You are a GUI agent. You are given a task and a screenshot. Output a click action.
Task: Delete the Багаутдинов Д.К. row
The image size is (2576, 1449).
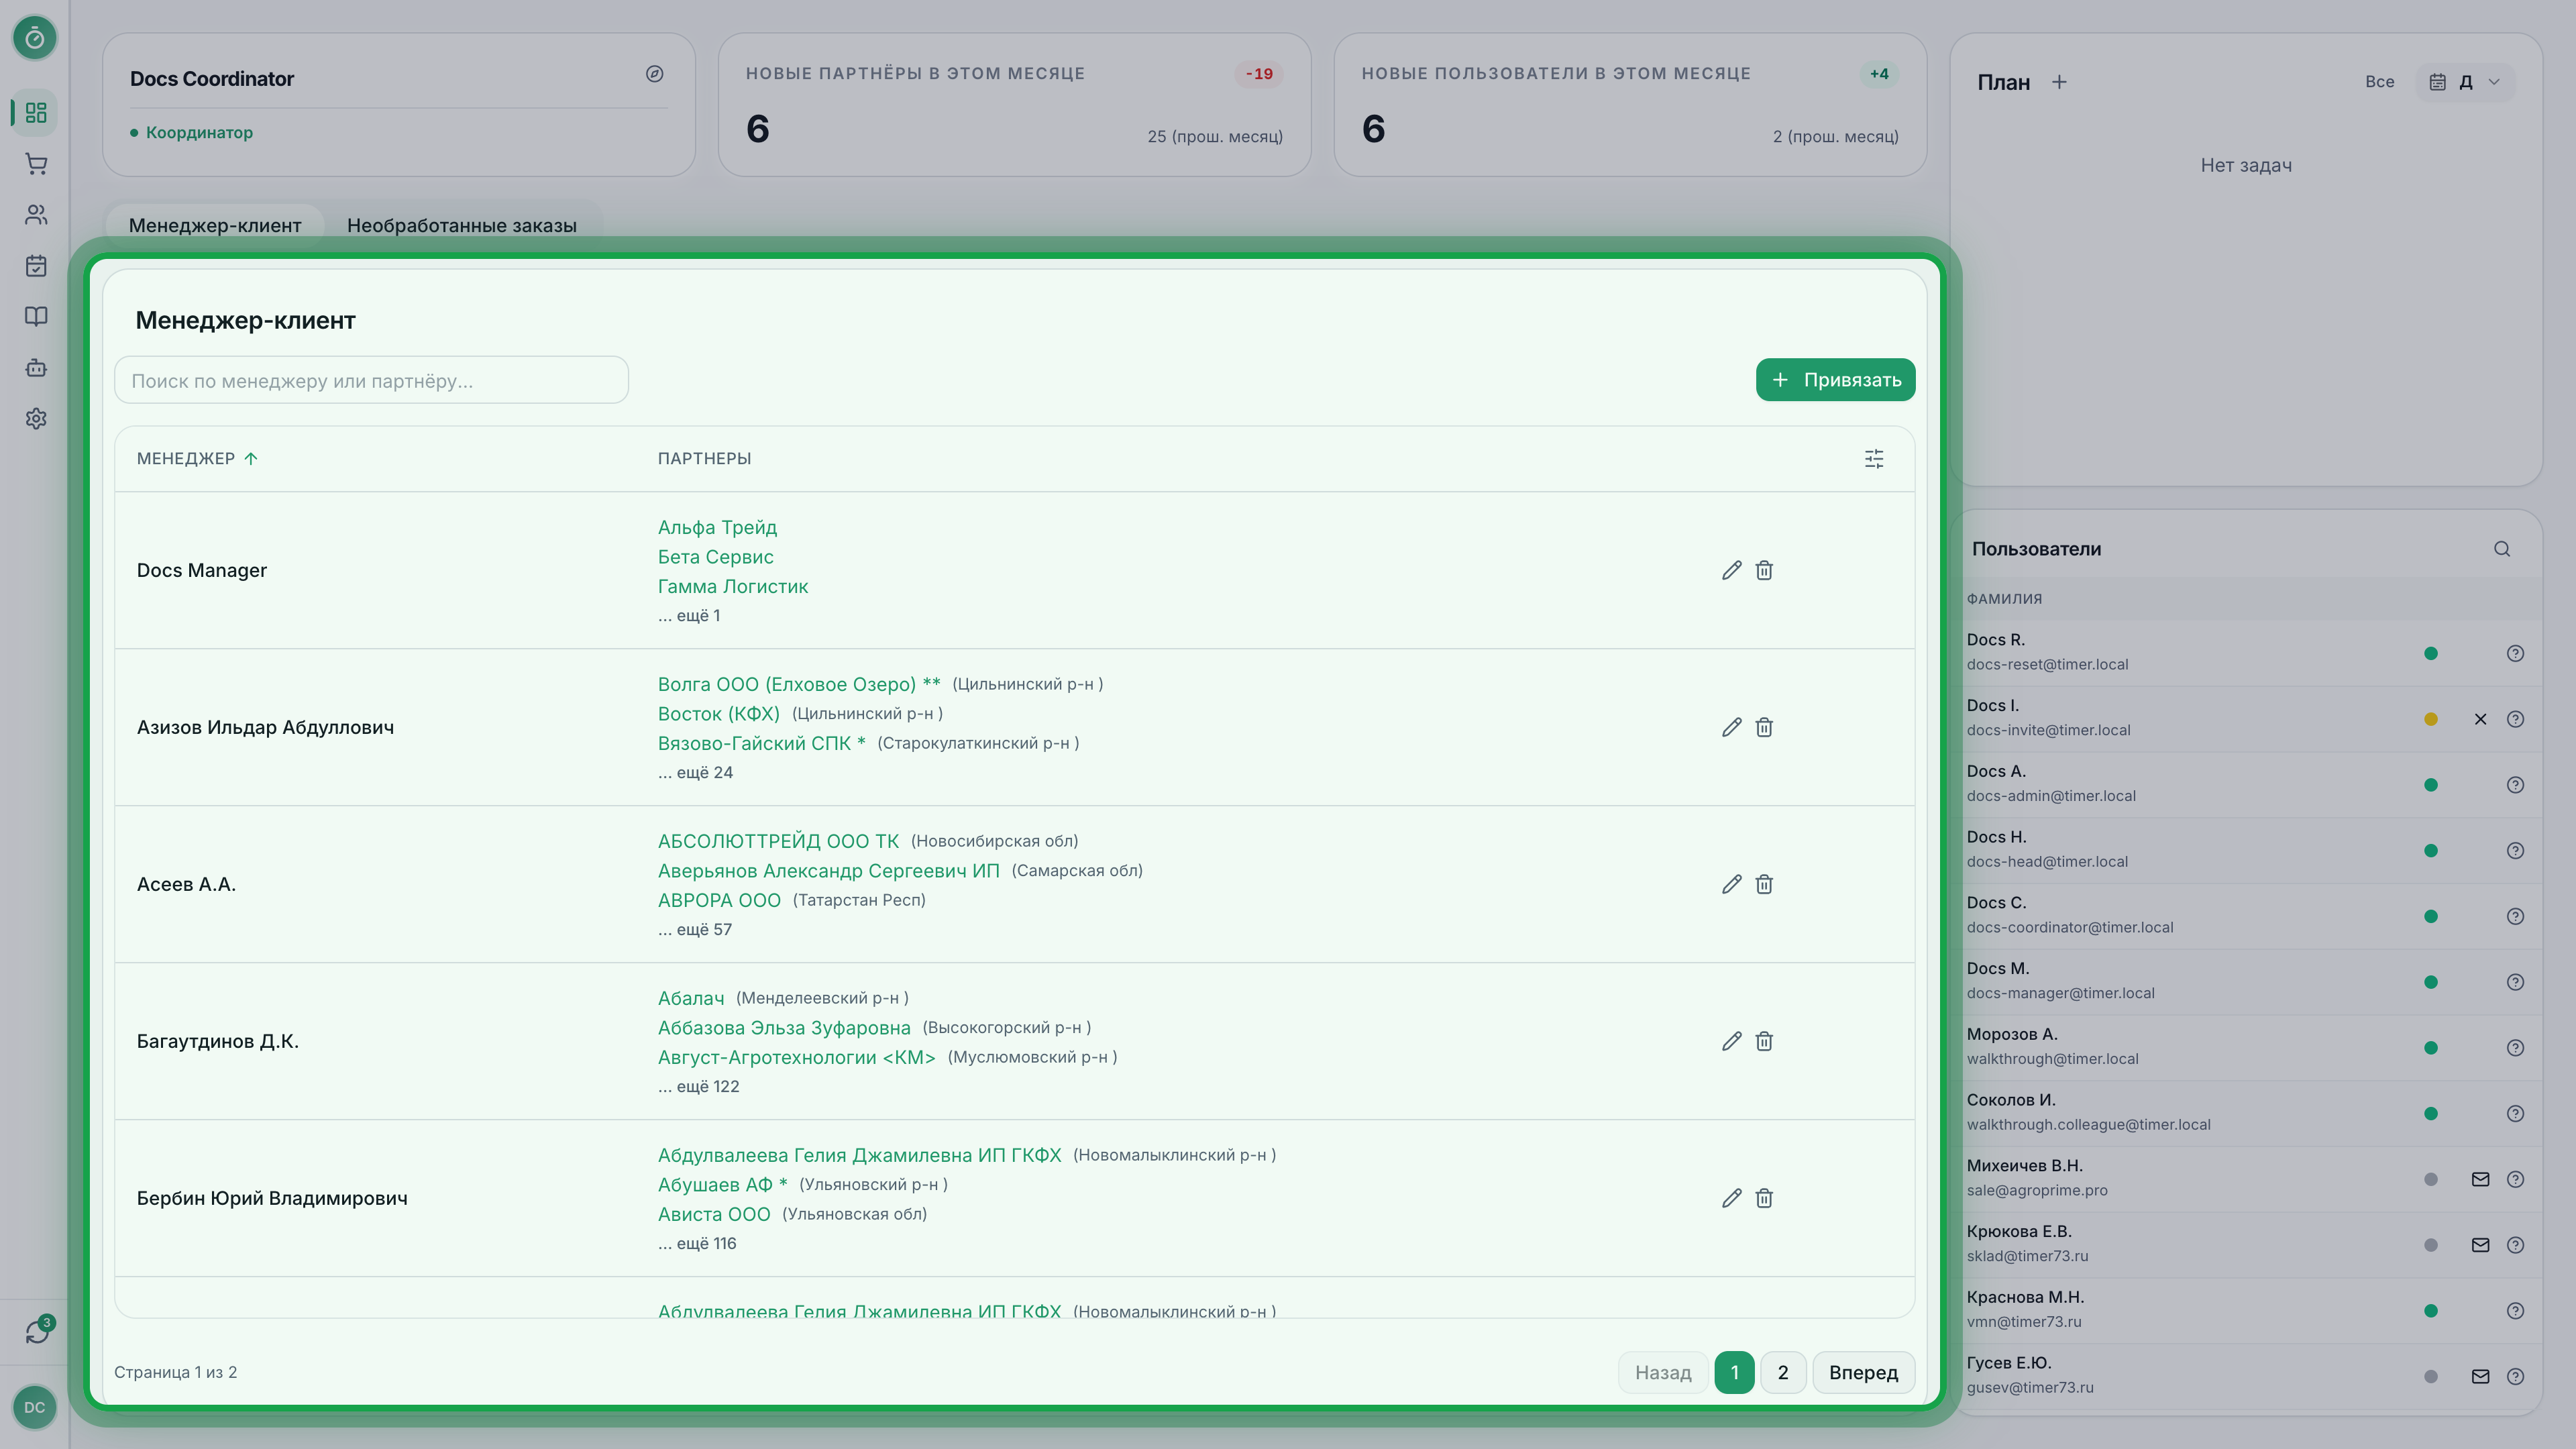coord(1764,1041)
